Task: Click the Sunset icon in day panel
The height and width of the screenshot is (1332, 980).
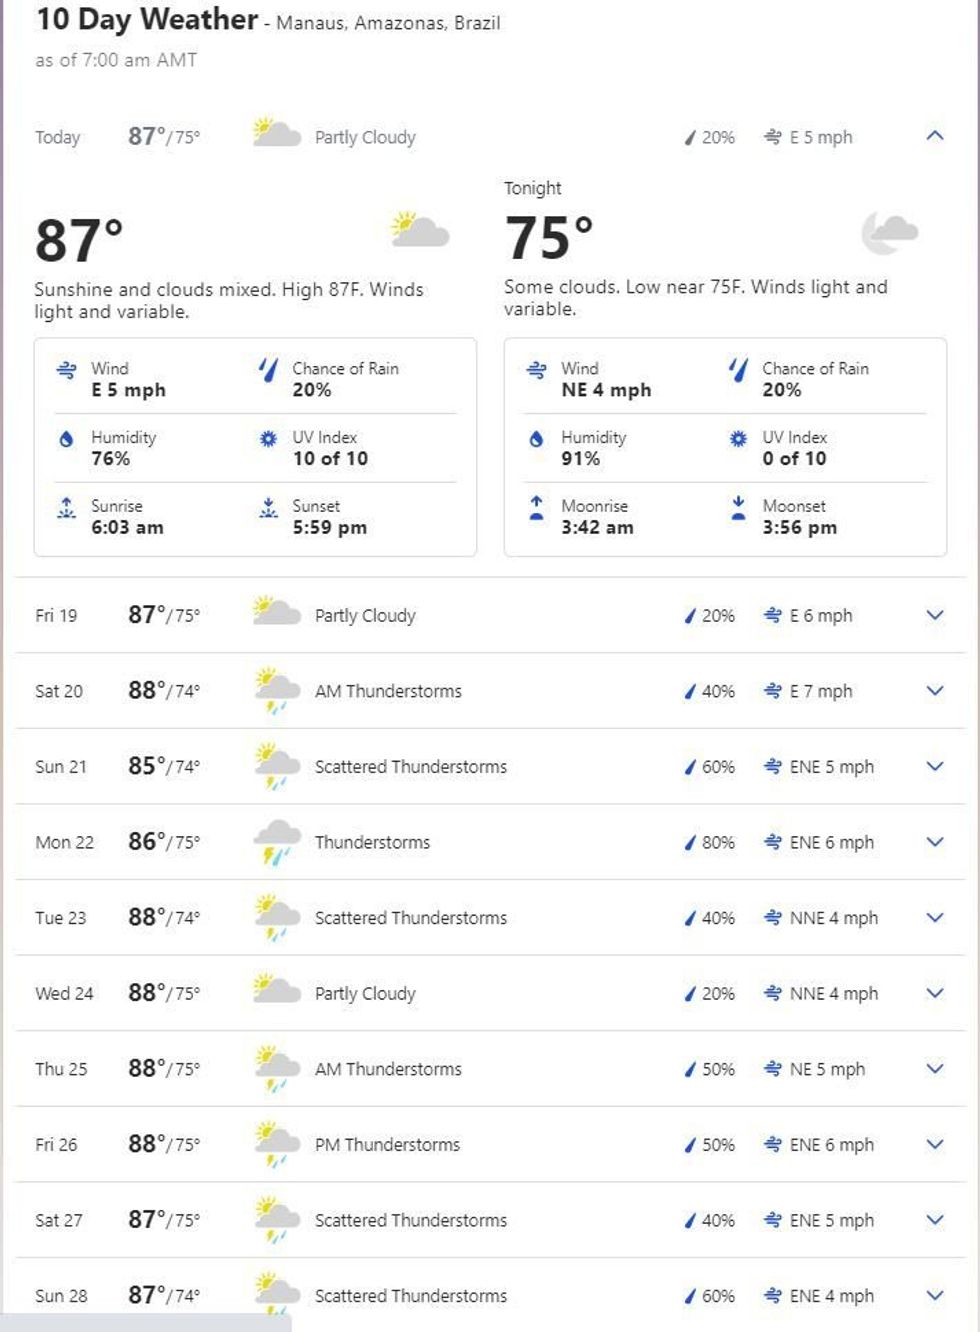Action: coord(268,509)
